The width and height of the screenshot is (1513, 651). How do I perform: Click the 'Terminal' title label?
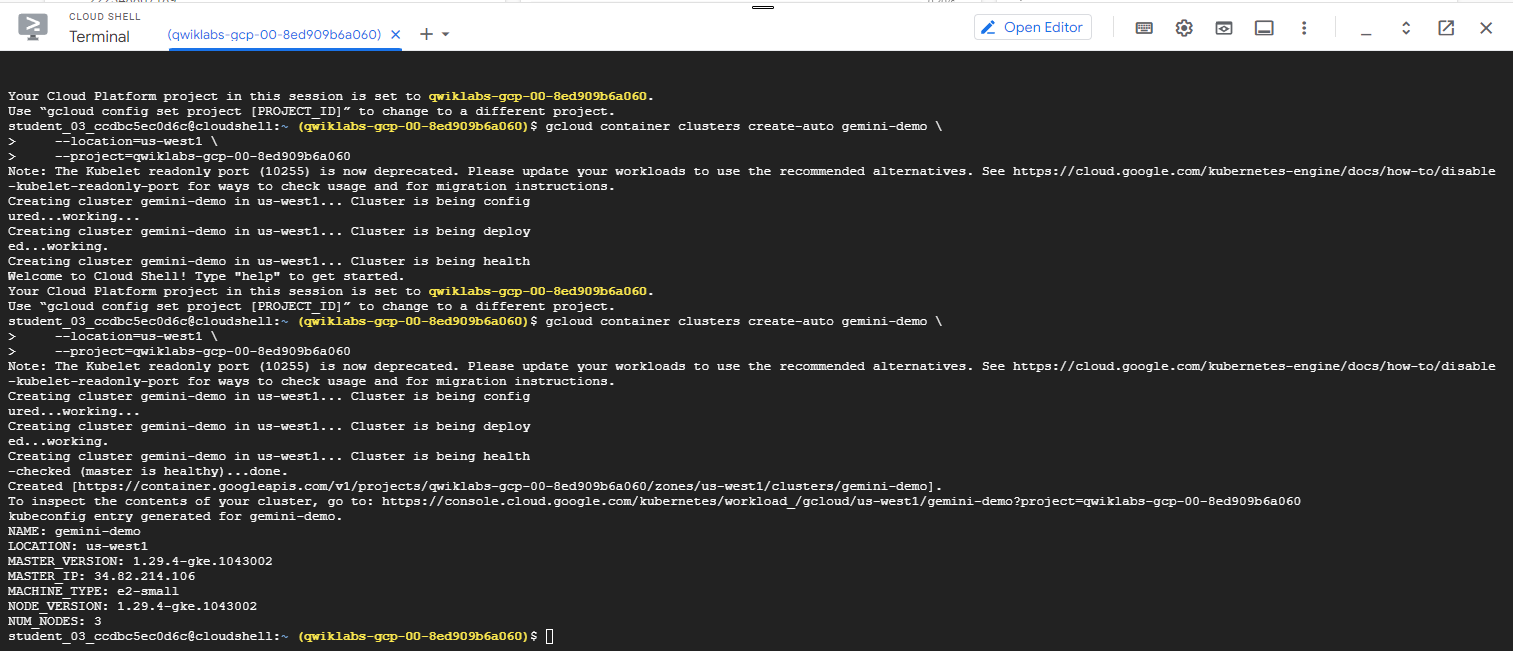pos(99,36)
